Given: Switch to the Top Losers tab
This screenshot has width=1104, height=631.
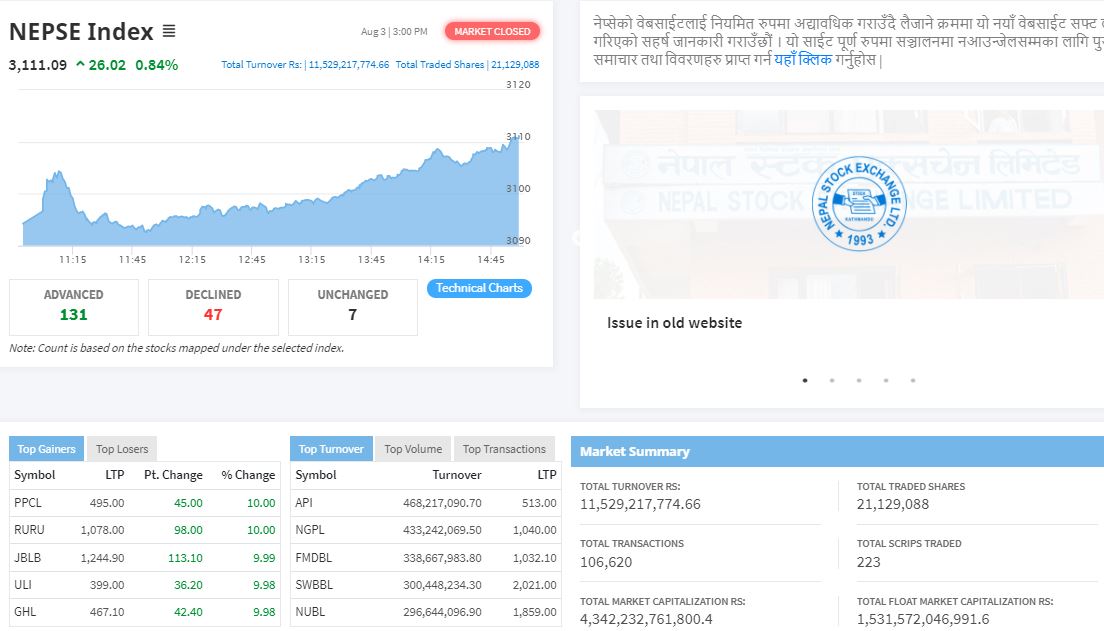Looking at the screenshot, I should click(122, 449).
